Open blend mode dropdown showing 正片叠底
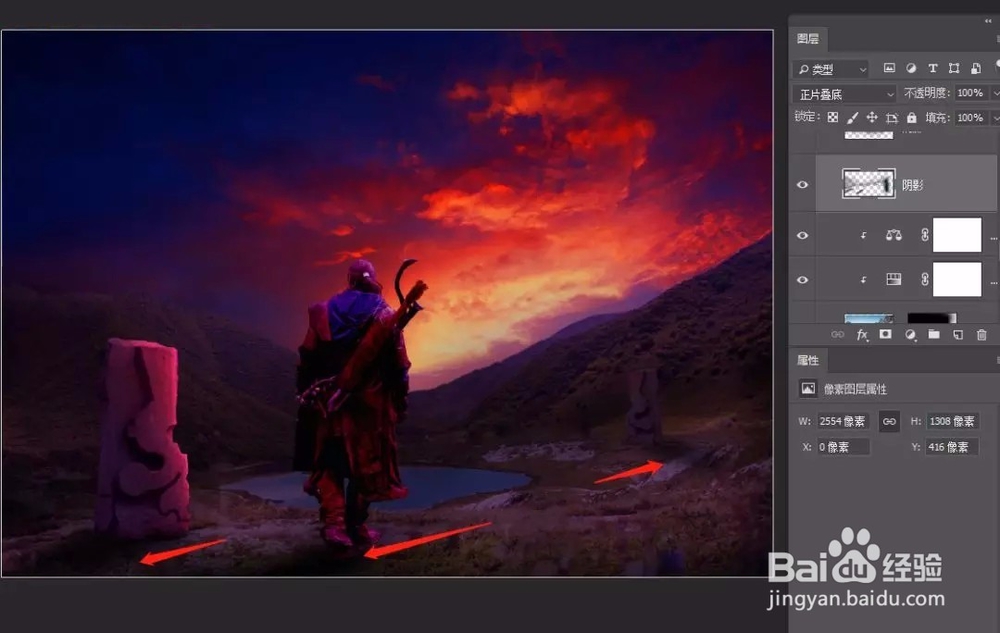This screenshot has width=1000, height=633. [x=845, y=94]
